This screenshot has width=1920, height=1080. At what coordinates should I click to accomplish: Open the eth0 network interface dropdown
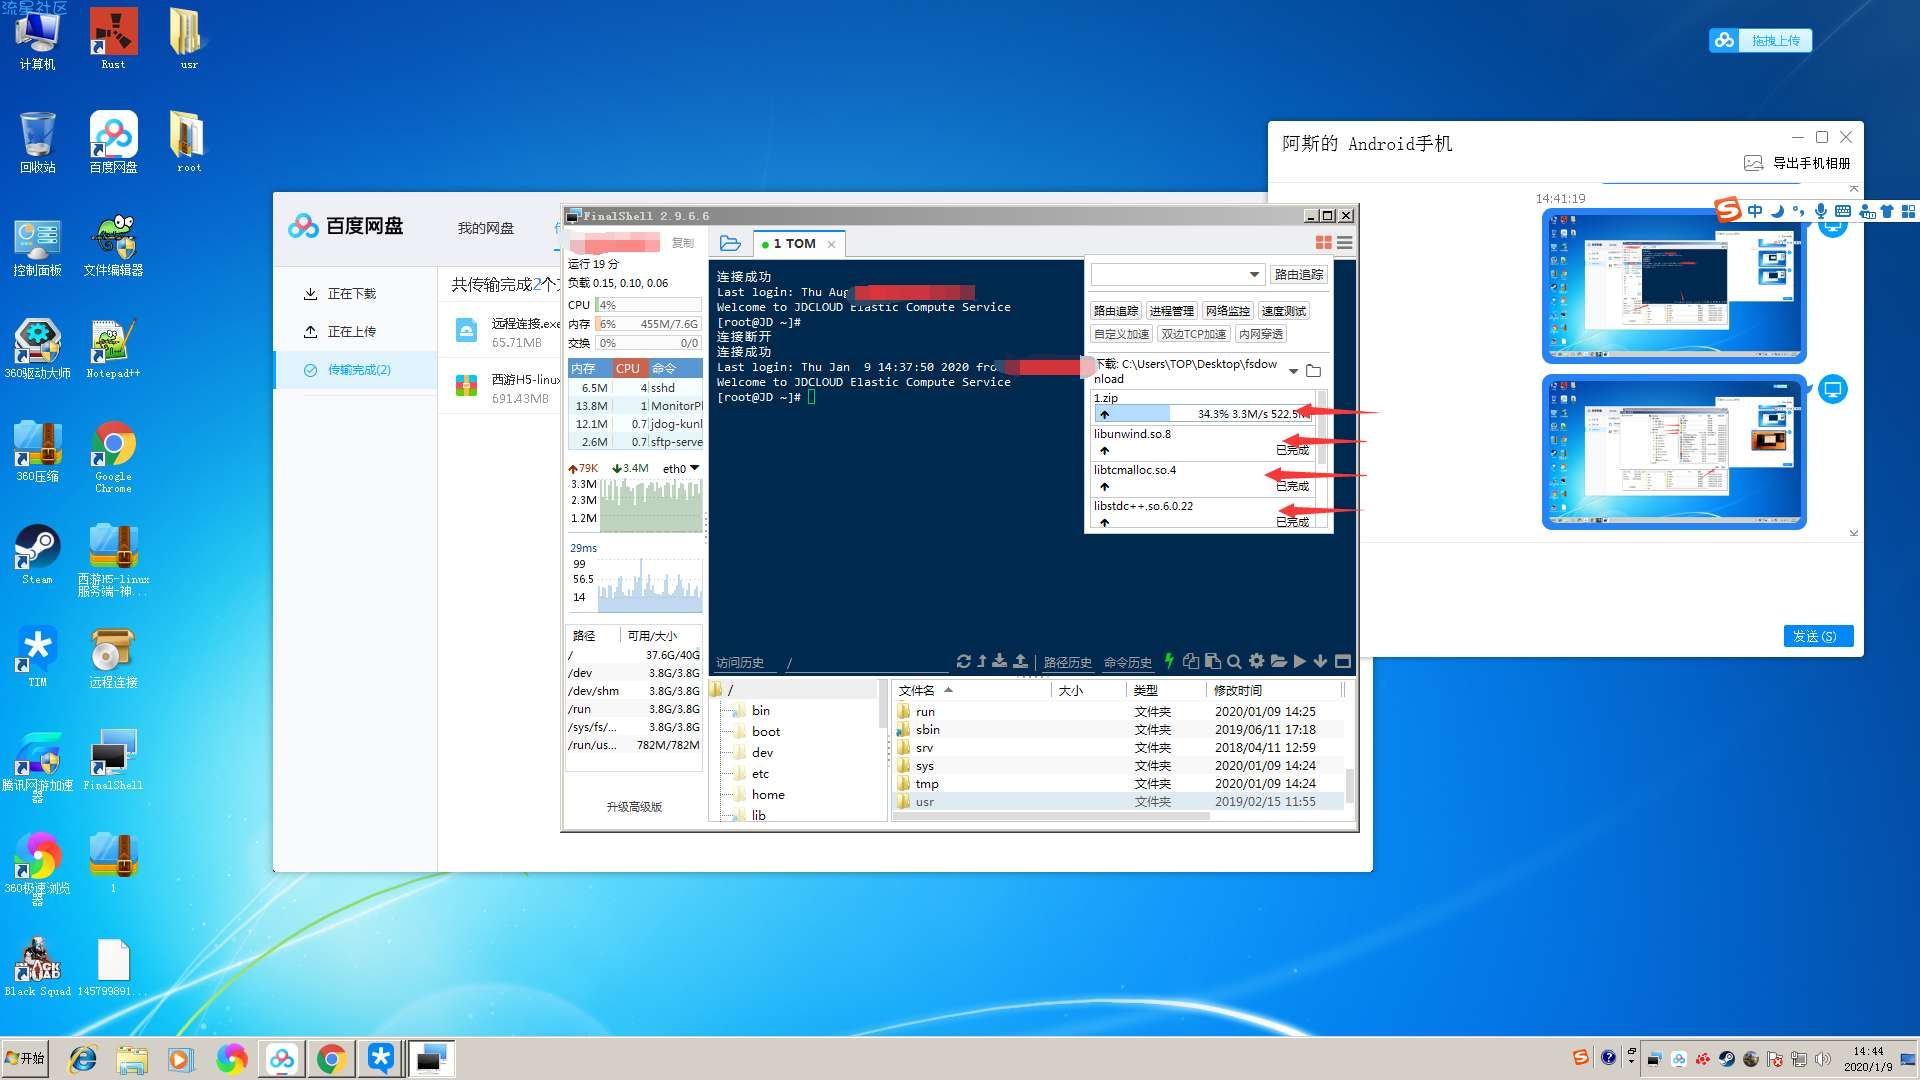(x=694, y=468)
